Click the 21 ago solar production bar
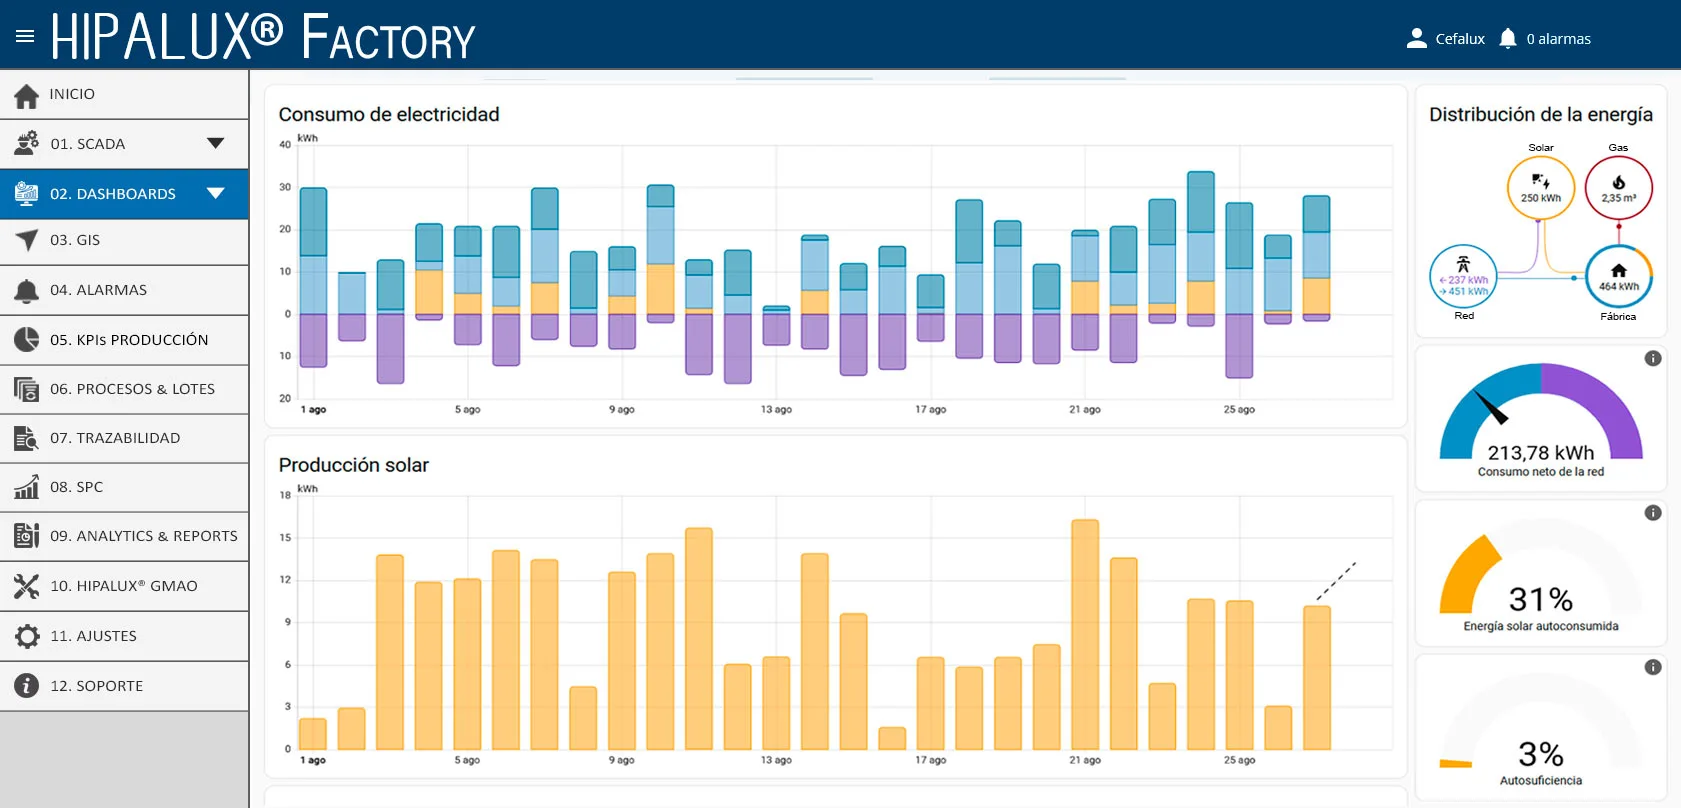 [x=1085, y=635]
